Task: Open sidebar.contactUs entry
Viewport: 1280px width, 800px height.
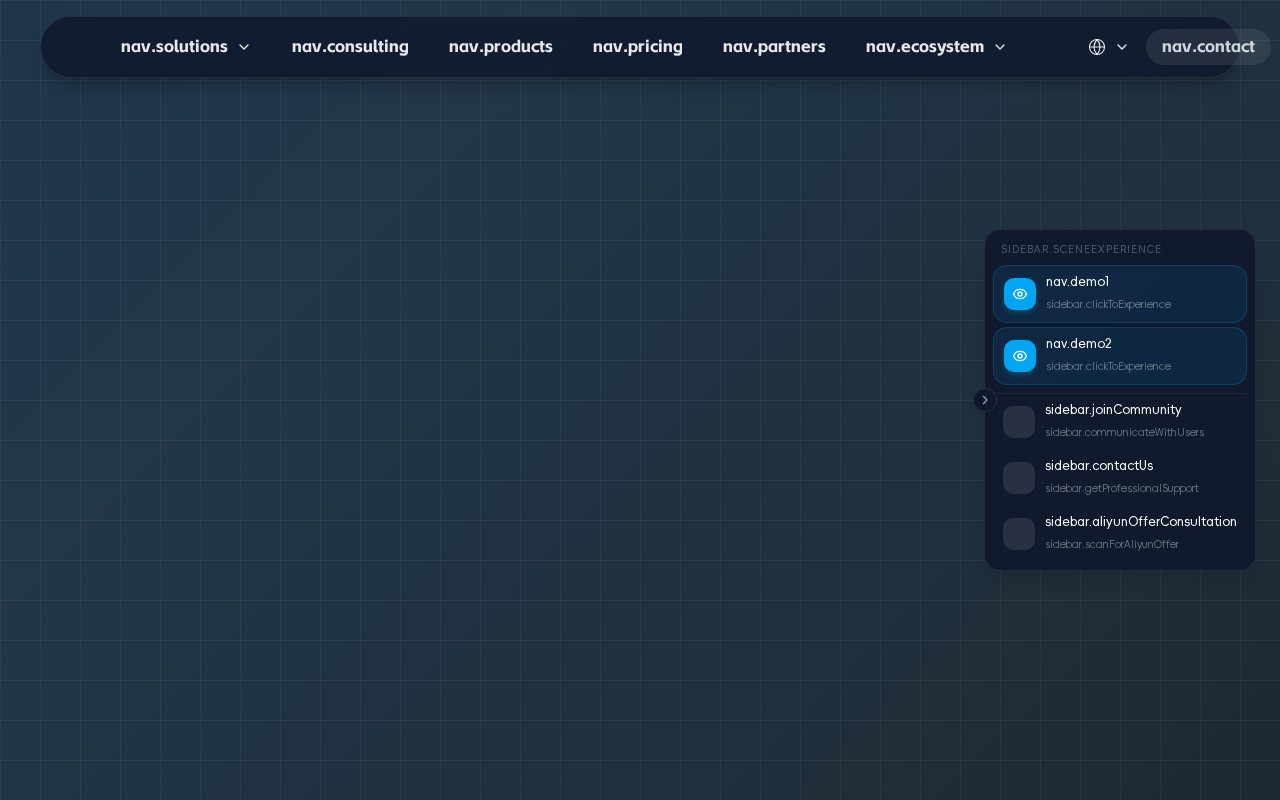Action: coord(1120,478)
